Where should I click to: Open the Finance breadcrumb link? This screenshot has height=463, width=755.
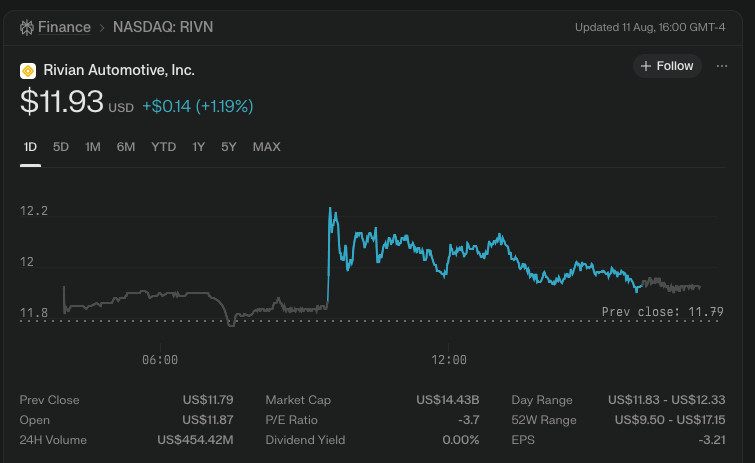[x=64, y=27]
